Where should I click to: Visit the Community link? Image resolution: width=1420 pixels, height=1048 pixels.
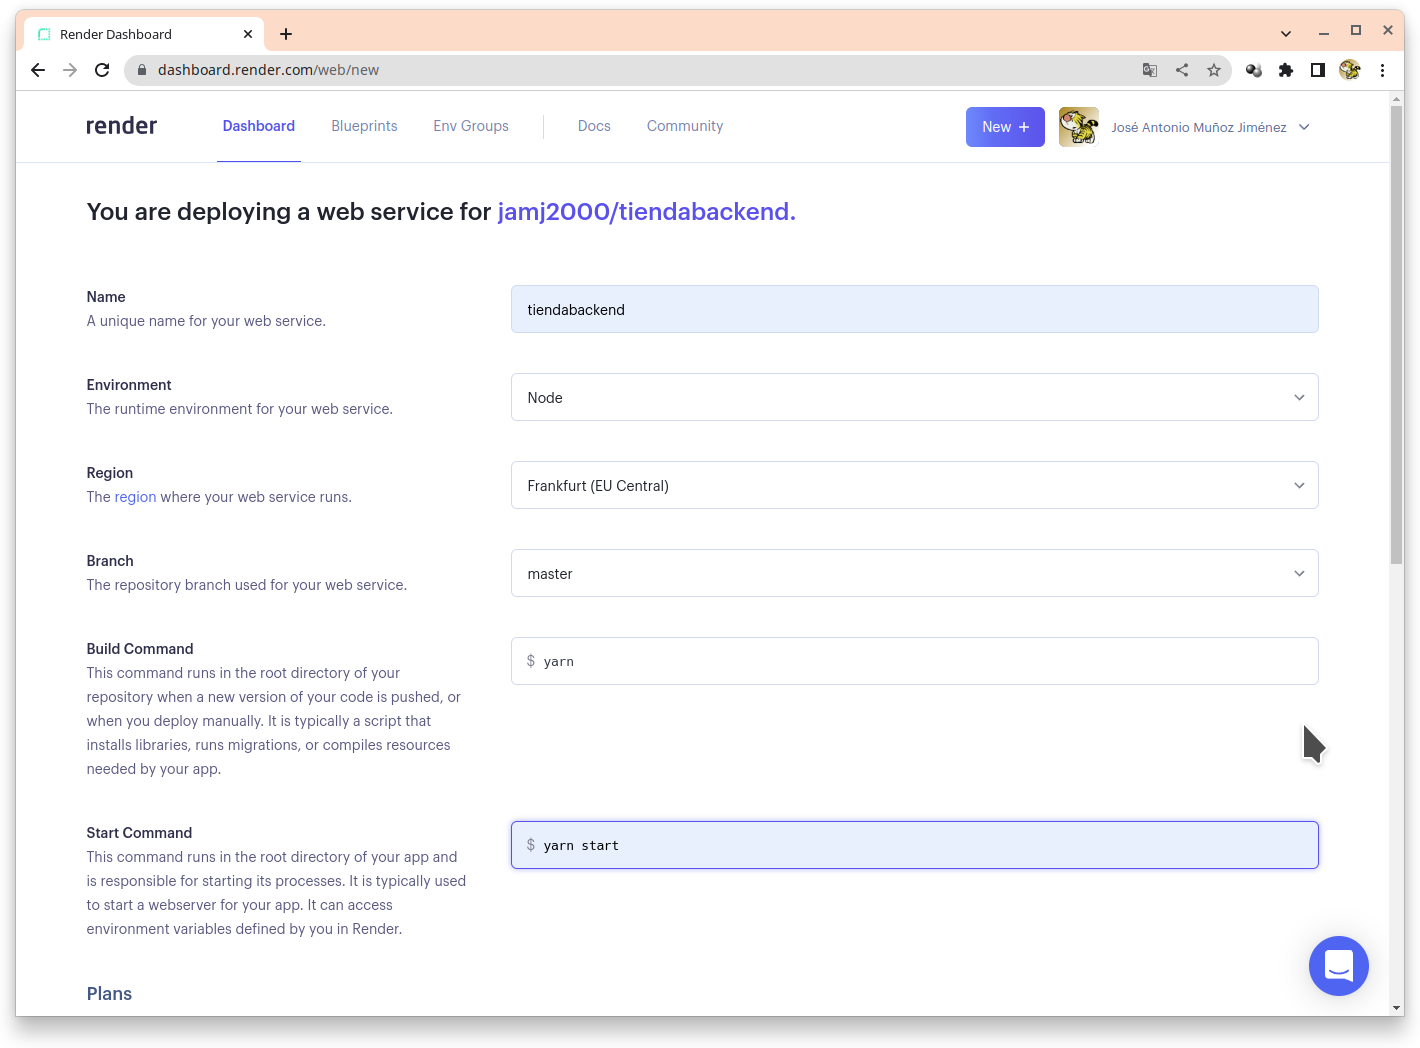685,126
